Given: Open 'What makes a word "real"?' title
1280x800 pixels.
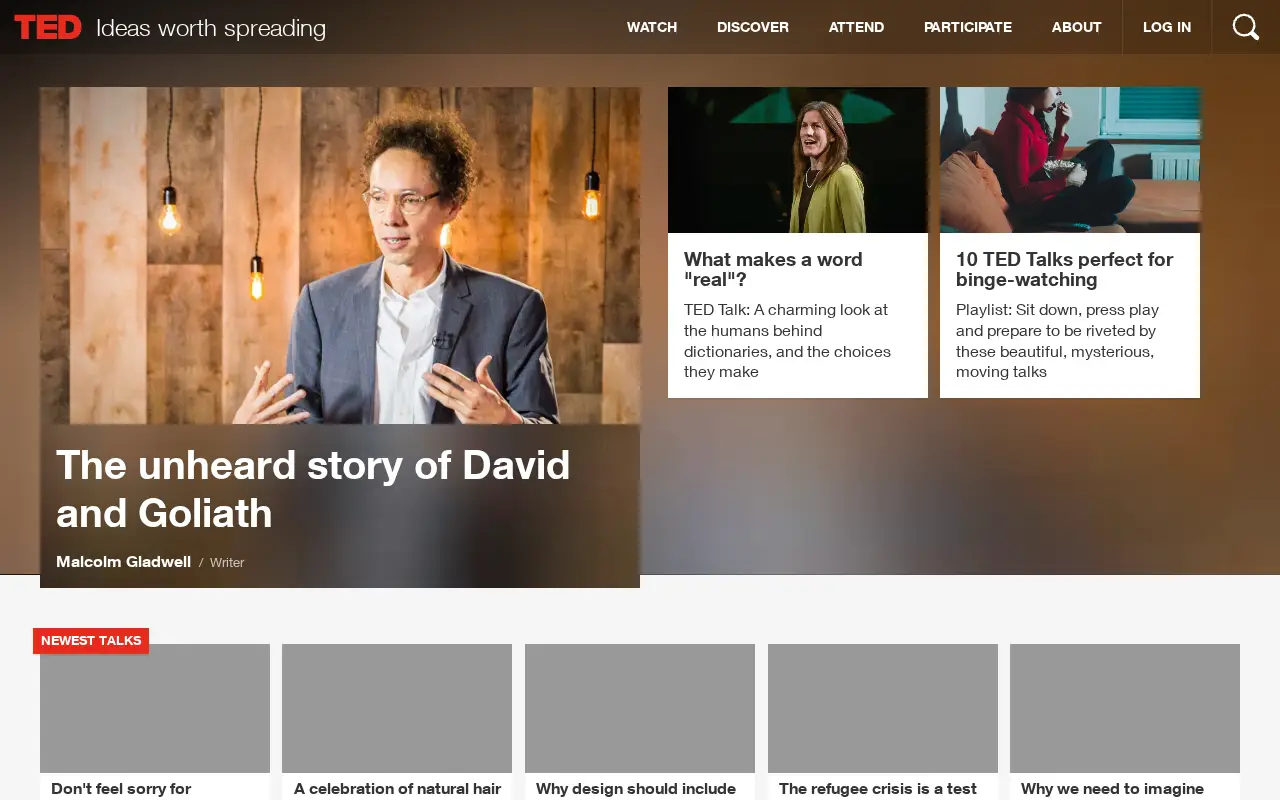Looking at the screenshot, I should pos(773,269).
